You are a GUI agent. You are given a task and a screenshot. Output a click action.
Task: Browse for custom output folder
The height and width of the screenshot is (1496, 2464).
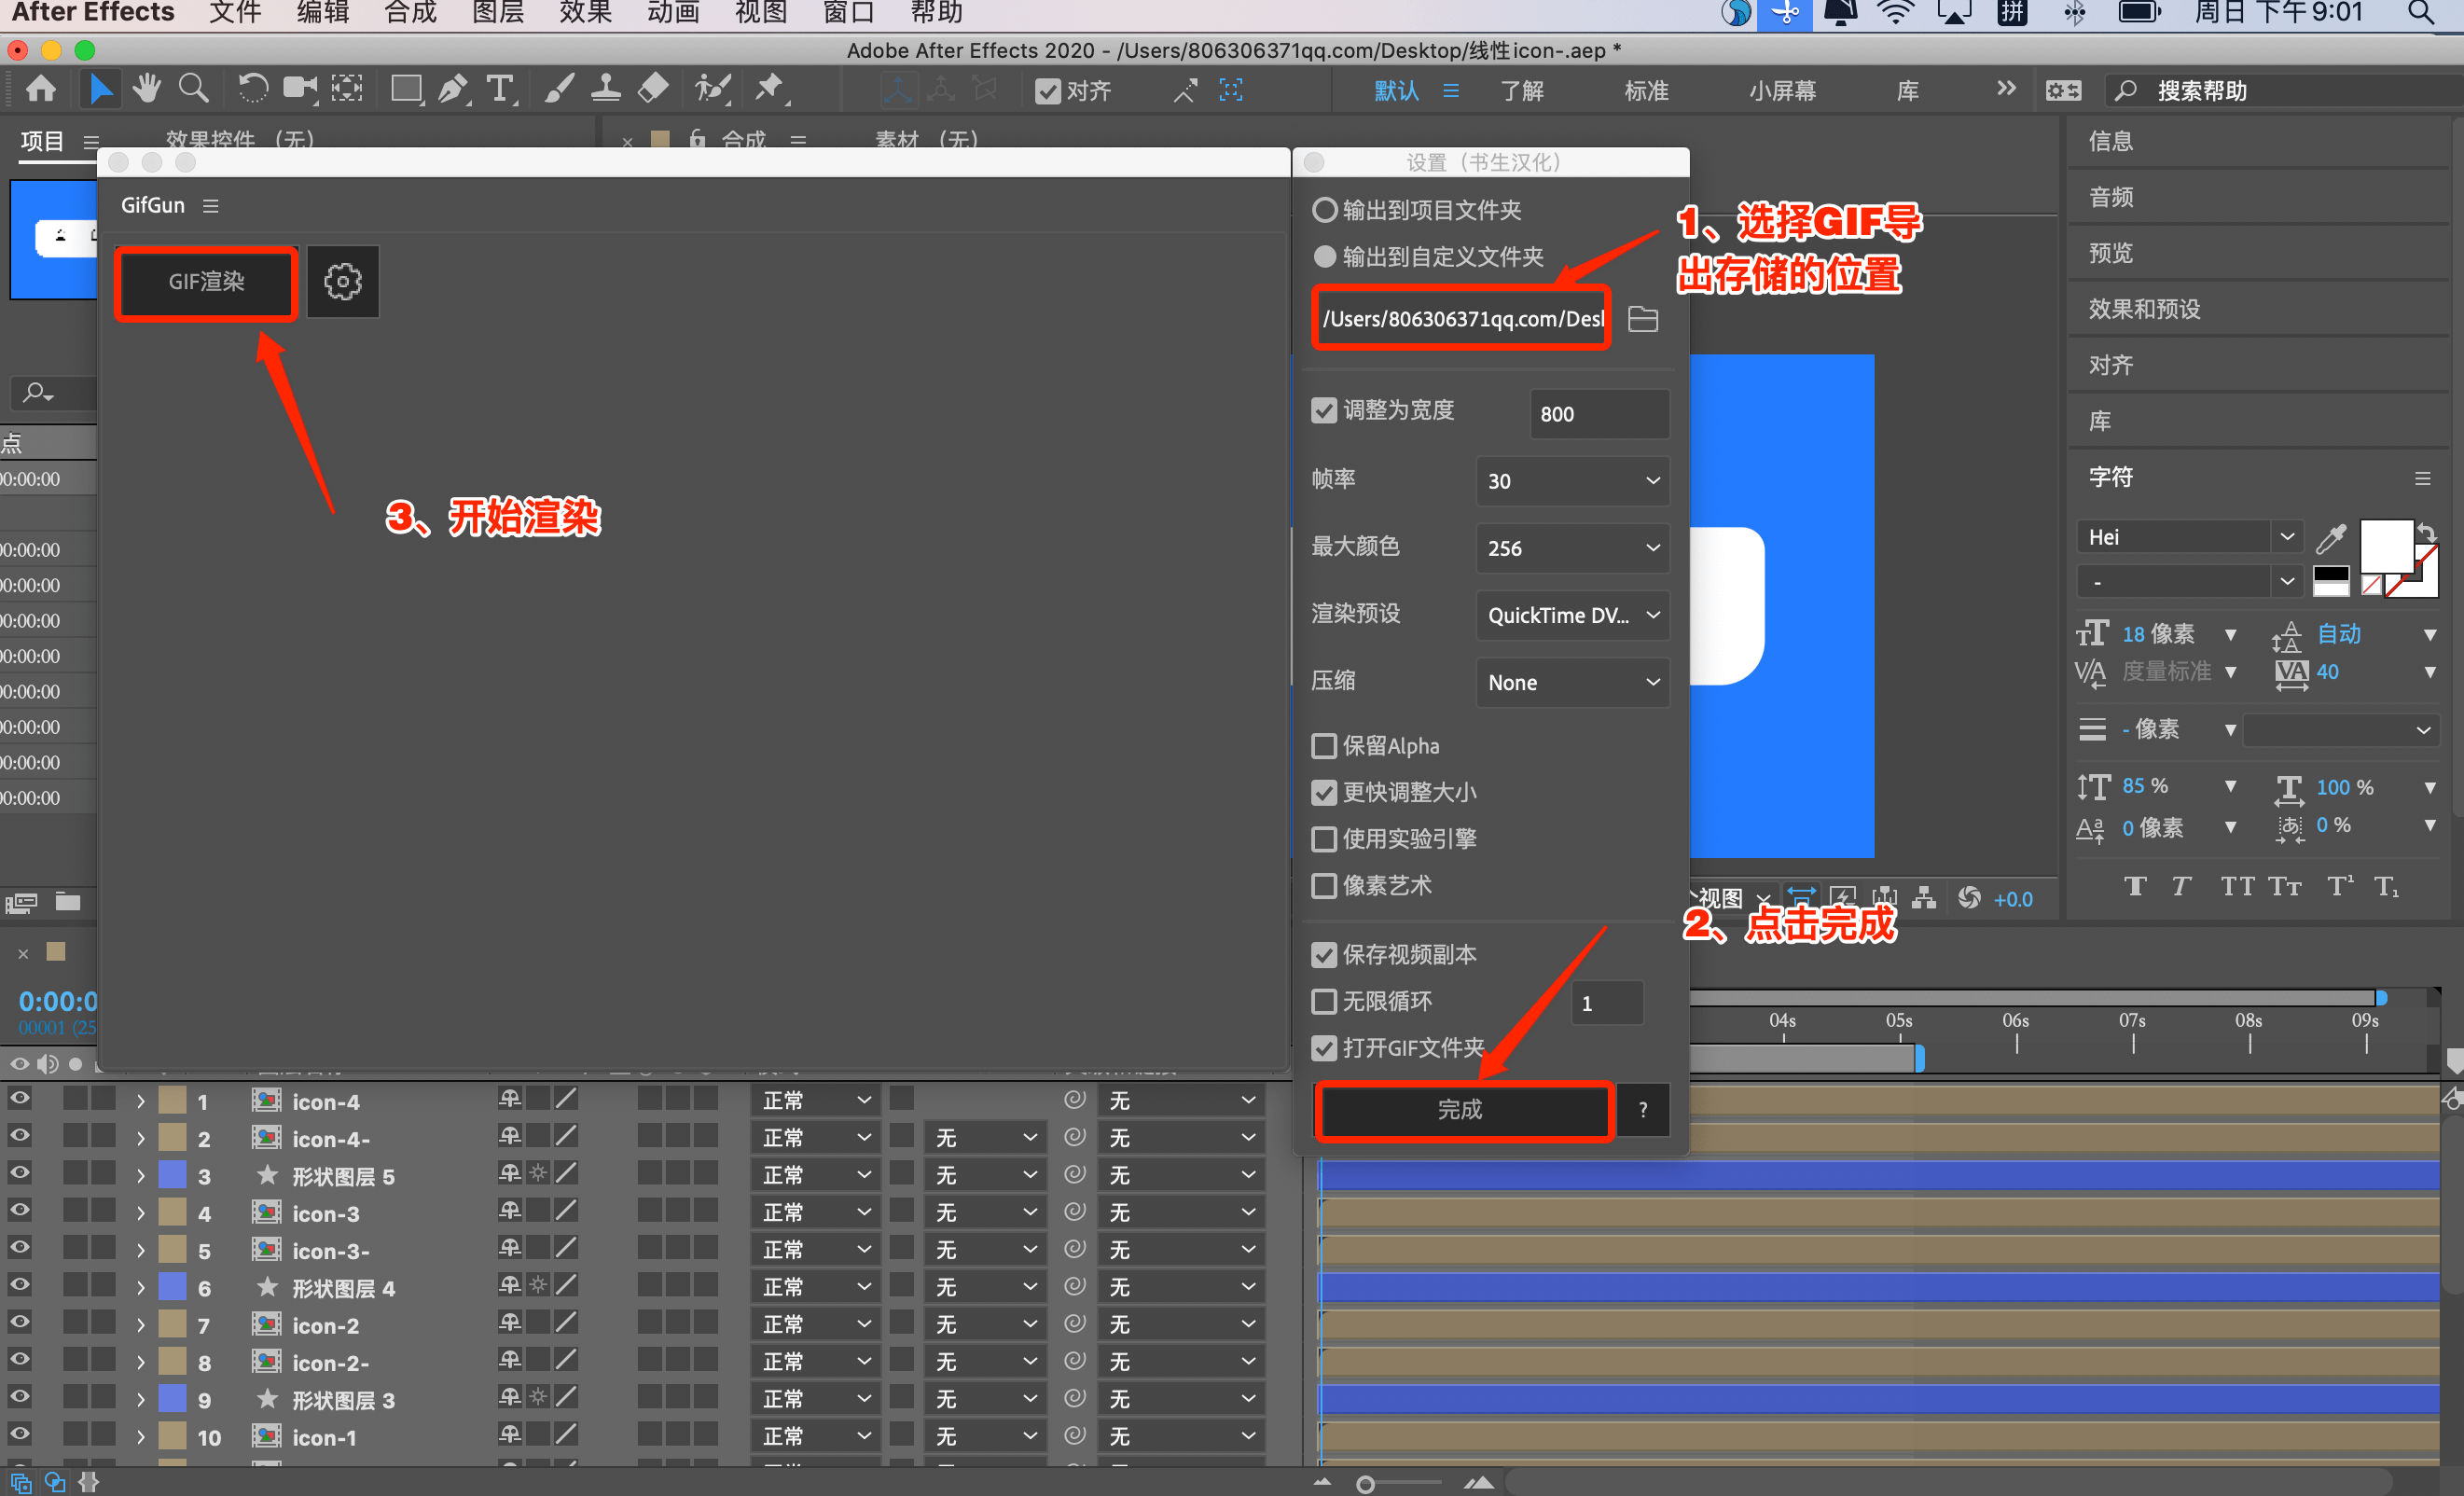[1643, 319]
